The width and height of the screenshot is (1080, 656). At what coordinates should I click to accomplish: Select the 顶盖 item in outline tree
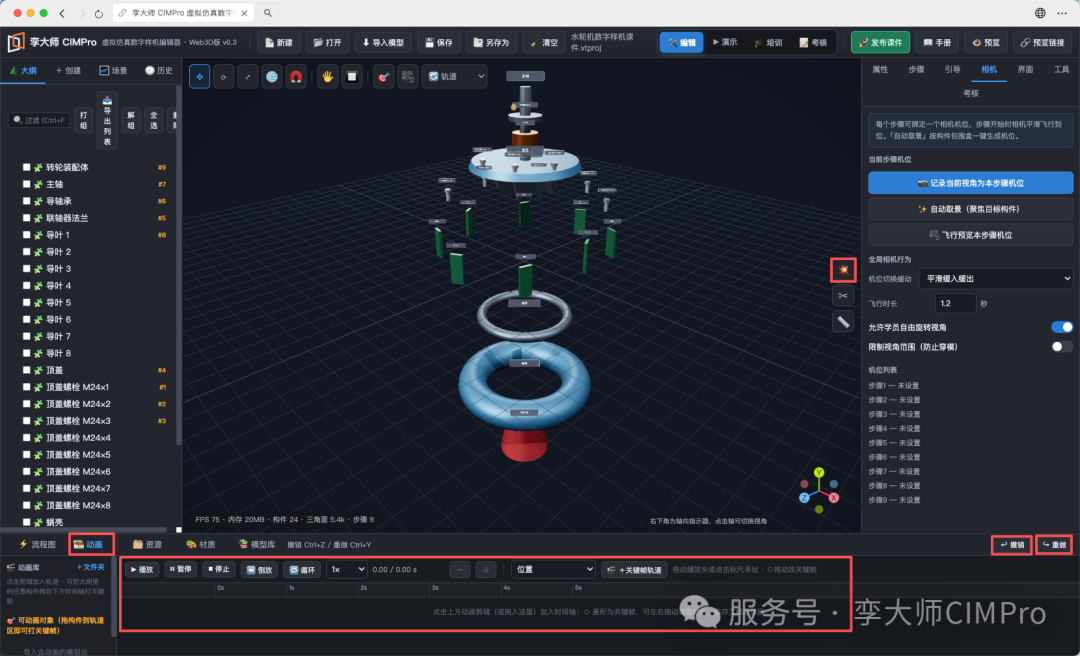(x=54, y=370)
